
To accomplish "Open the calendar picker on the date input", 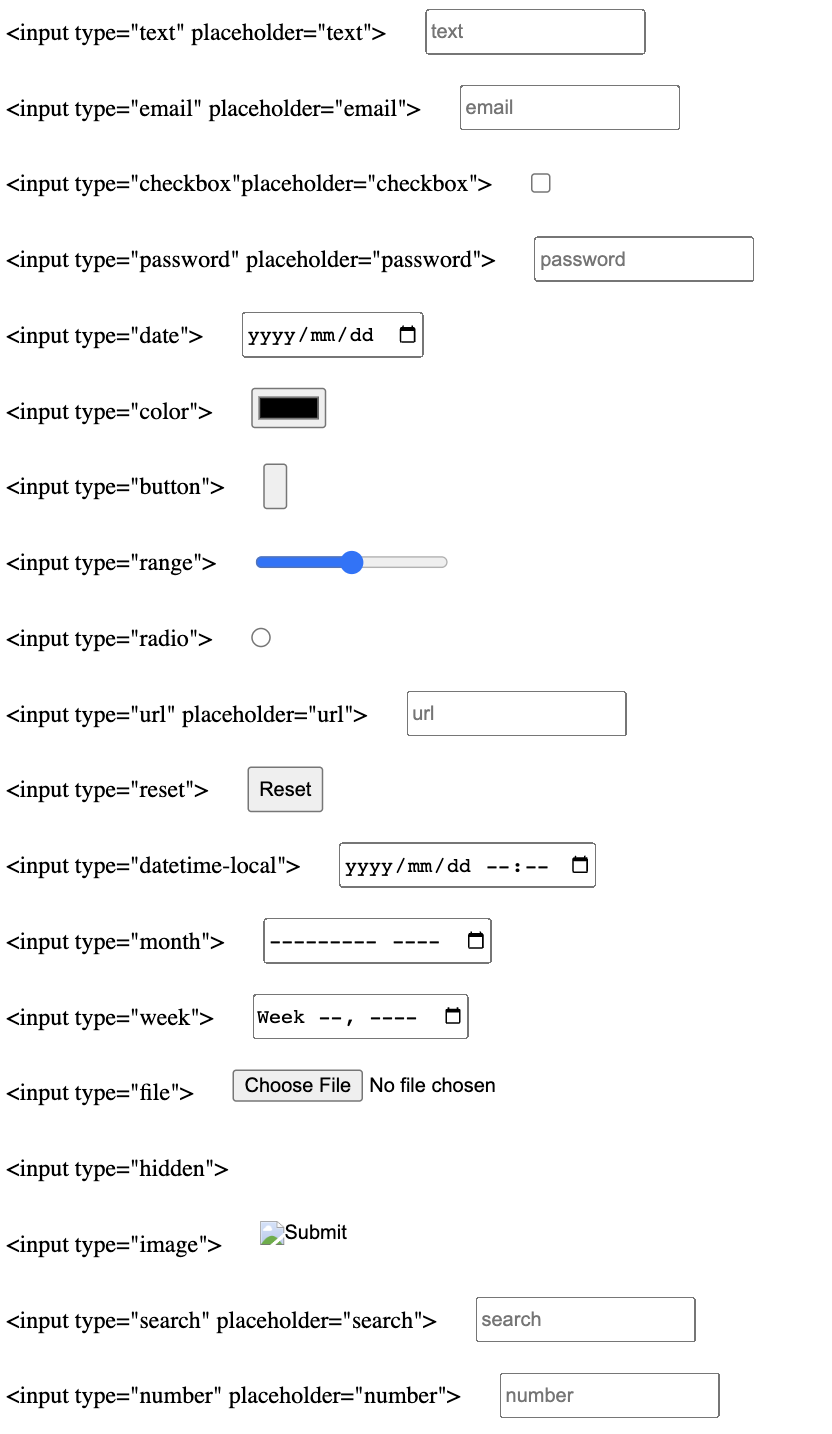I will click(407, 335).
